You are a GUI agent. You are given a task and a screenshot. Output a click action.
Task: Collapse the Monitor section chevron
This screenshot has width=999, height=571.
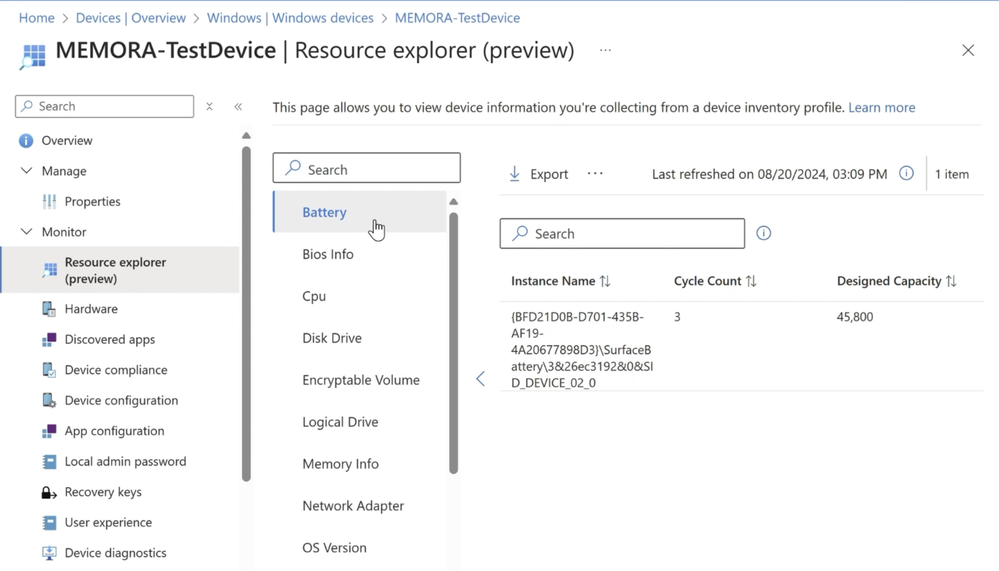point(26,232)
